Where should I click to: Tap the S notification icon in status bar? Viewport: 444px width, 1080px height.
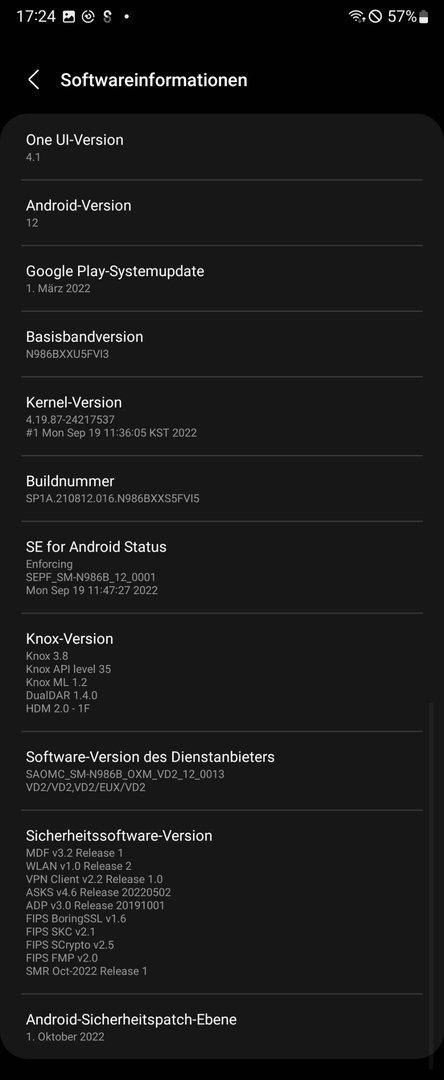tap(107, 17)
